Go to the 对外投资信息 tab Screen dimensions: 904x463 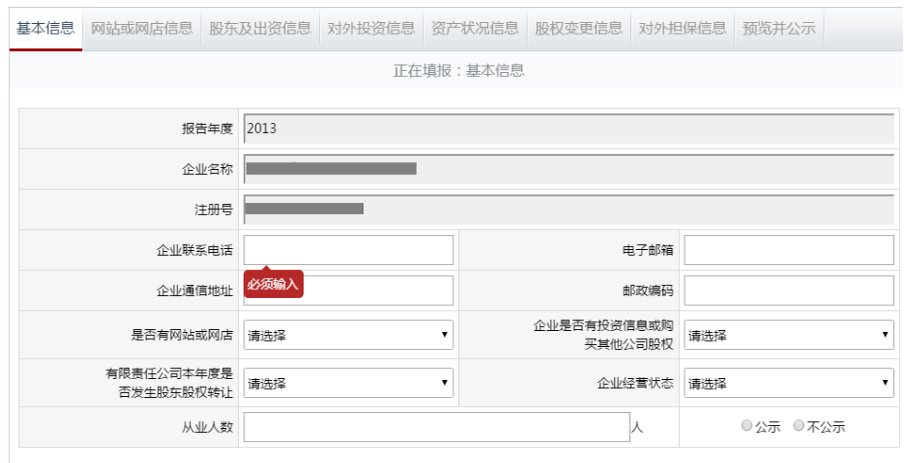coord(371,28)
